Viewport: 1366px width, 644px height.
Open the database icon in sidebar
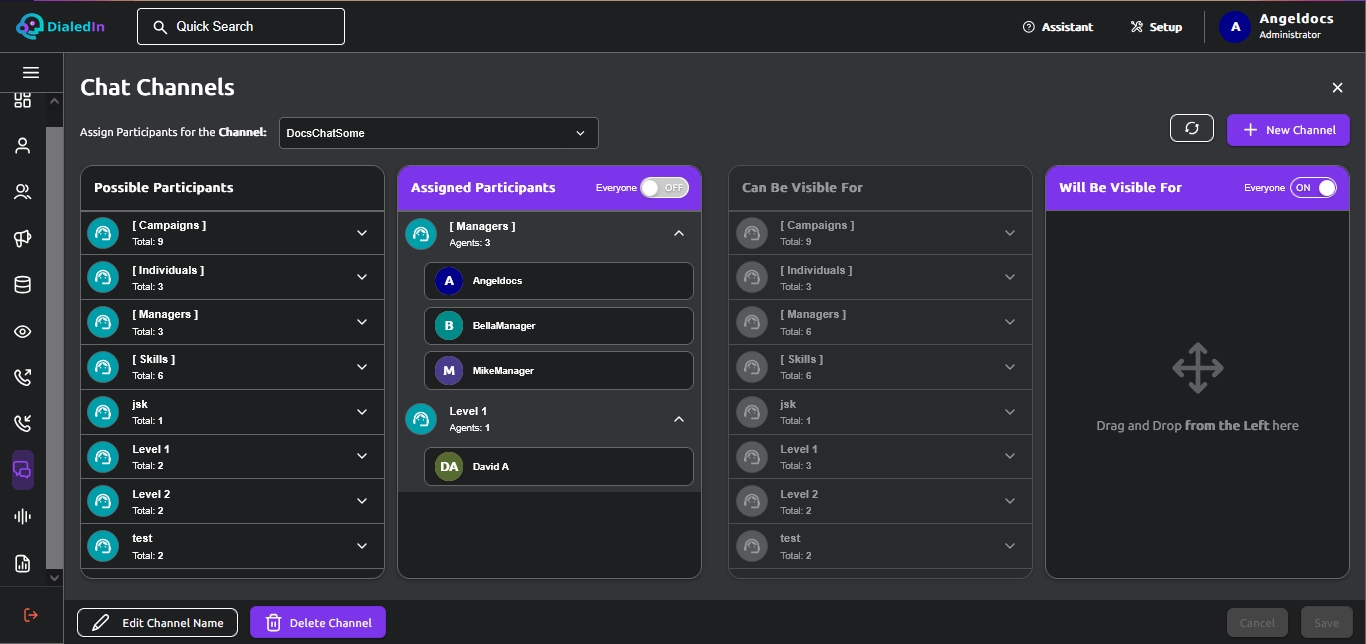[x=22, y=285]
